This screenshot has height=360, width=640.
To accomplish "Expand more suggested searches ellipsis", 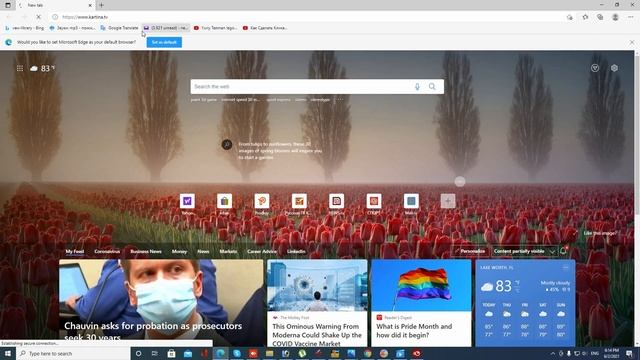I will click(x=340, y=99).
